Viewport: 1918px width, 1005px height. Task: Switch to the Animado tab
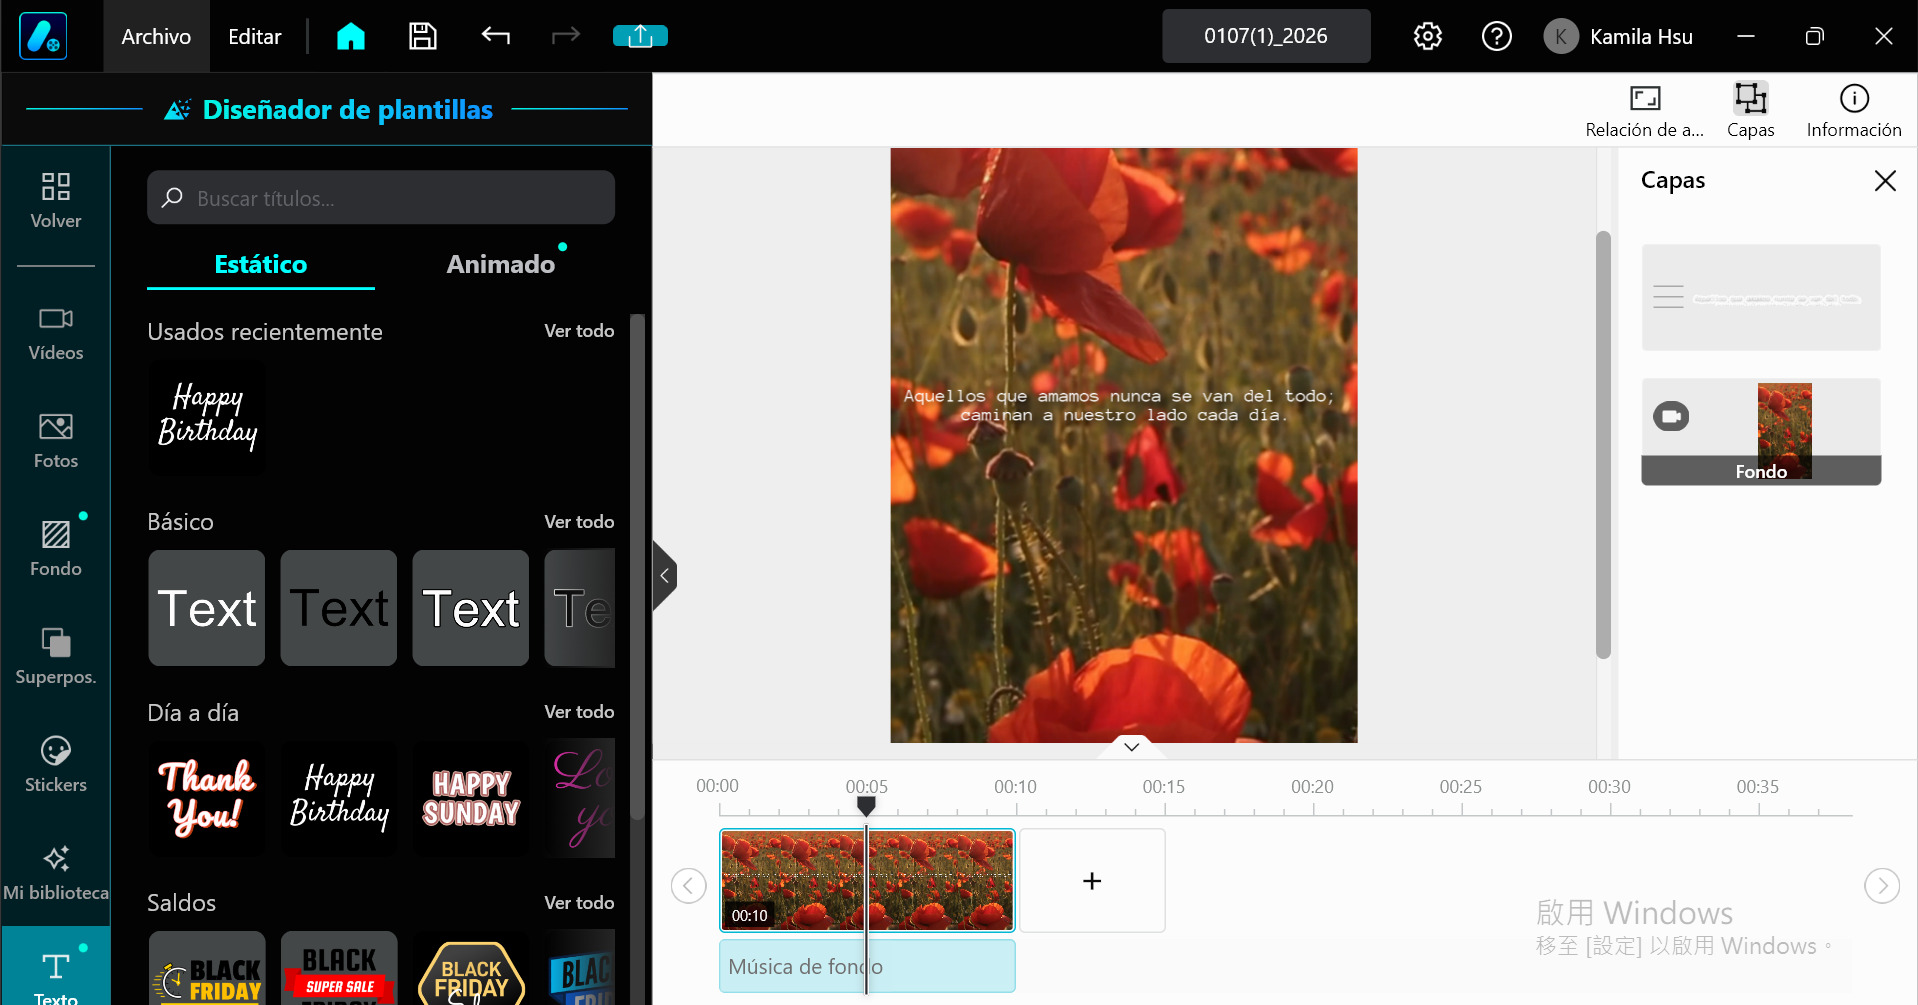501,265
